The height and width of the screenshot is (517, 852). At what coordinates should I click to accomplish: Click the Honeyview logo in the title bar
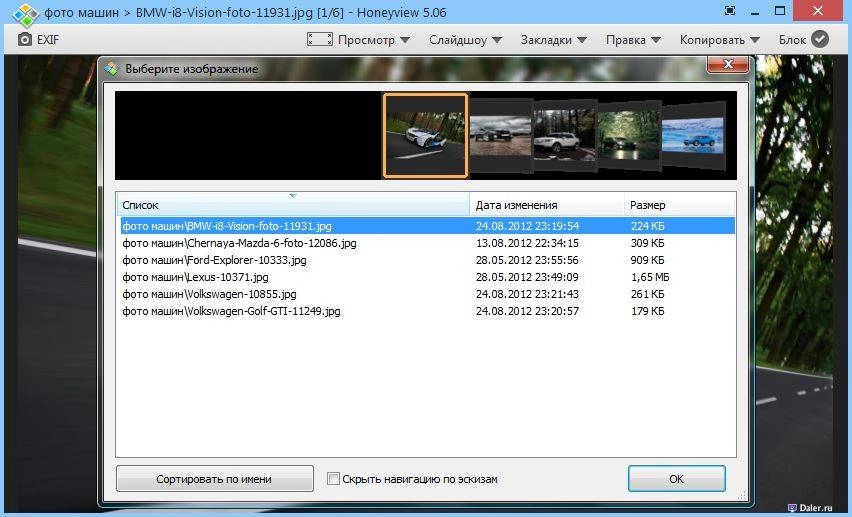tap(25, 13)
